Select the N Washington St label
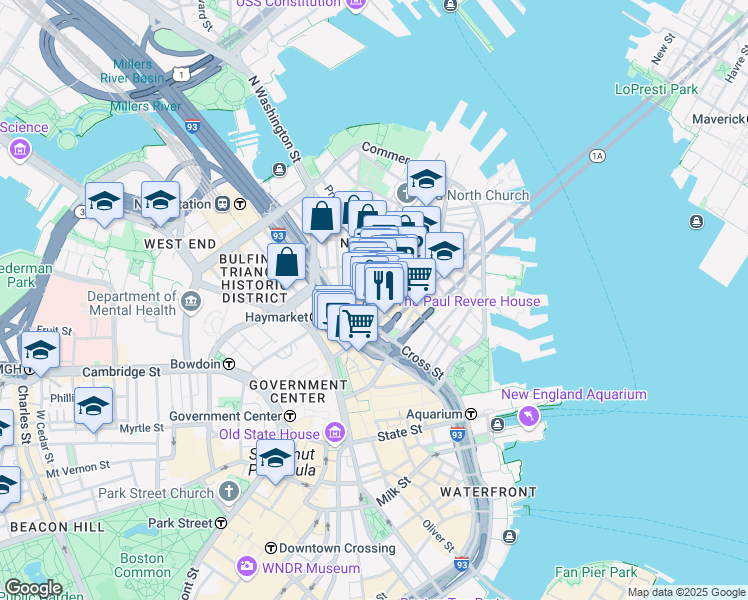 click(x=275, y=119)
